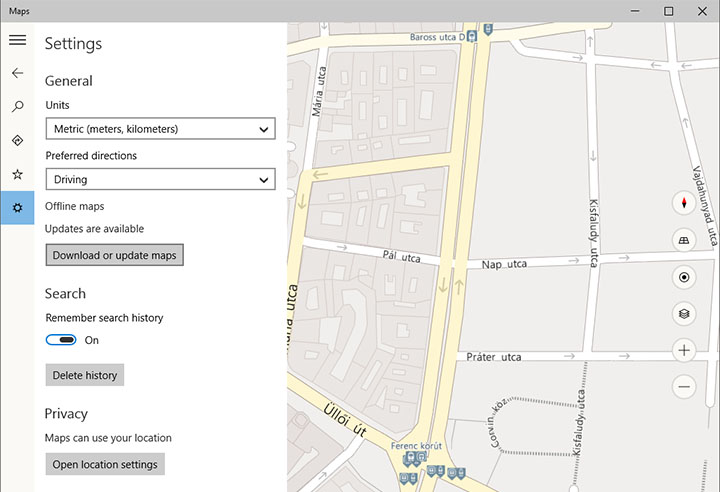Toggle the map tilt view button

point(684,241)
